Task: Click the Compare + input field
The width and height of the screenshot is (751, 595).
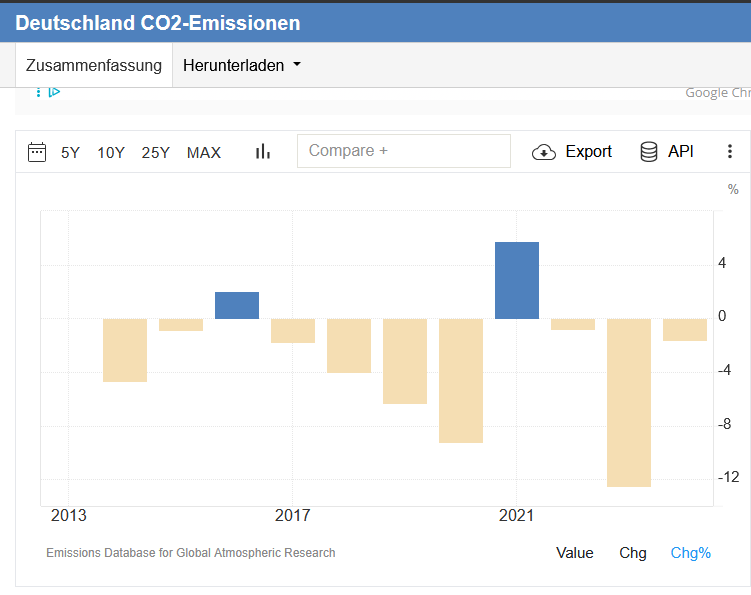Action: [x=403, y=151]
